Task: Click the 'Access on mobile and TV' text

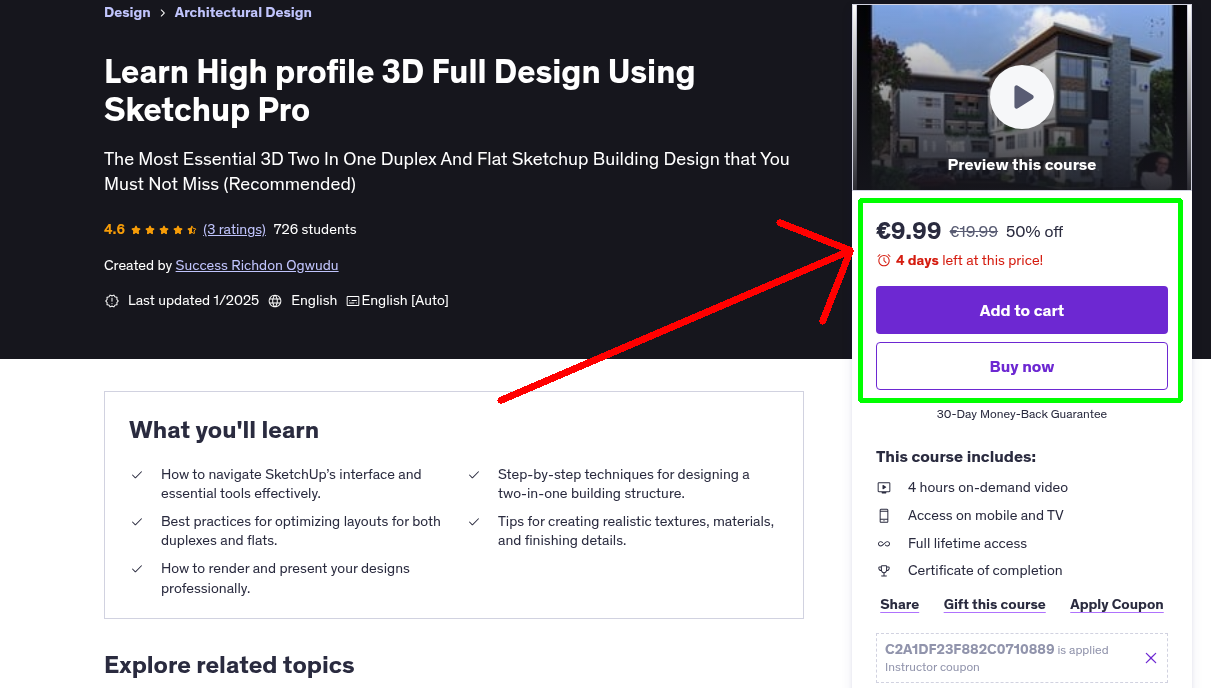Action: [985, 515]
